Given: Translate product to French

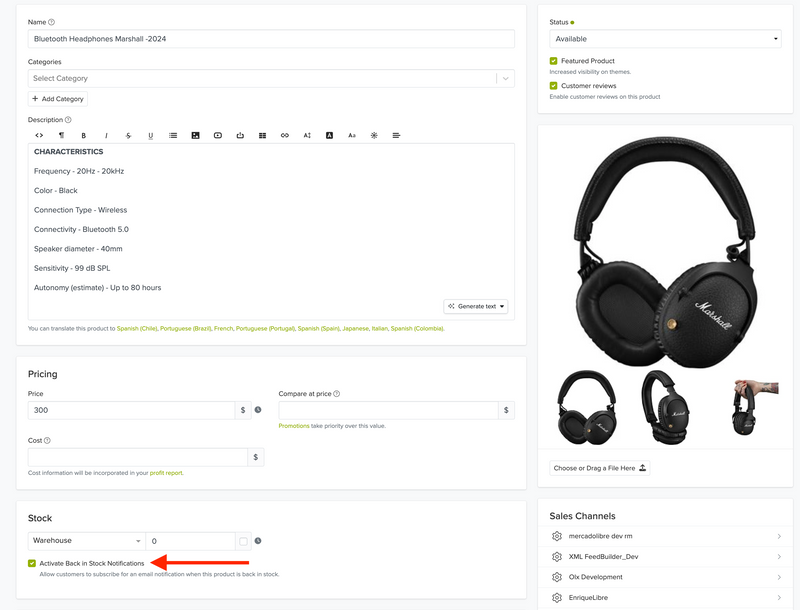Looking at the screenshot, I should point(223,328).
